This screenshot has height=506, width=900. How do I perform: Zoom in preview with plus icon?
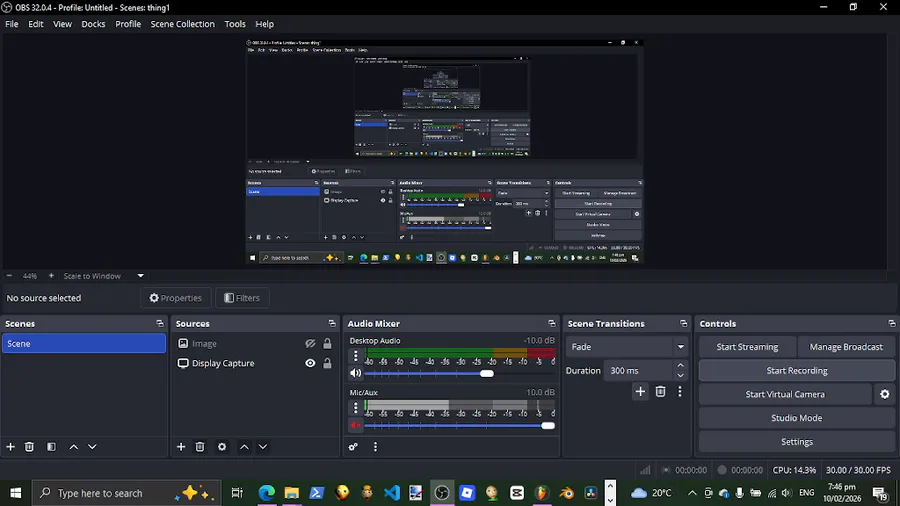(51, 276)
